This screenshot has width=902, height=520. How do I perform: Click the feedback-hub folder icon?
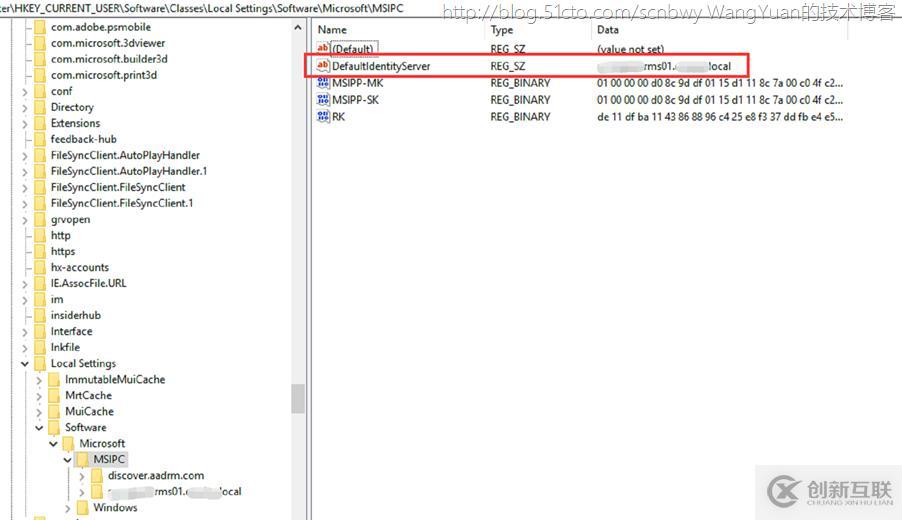tap(40, 140)
